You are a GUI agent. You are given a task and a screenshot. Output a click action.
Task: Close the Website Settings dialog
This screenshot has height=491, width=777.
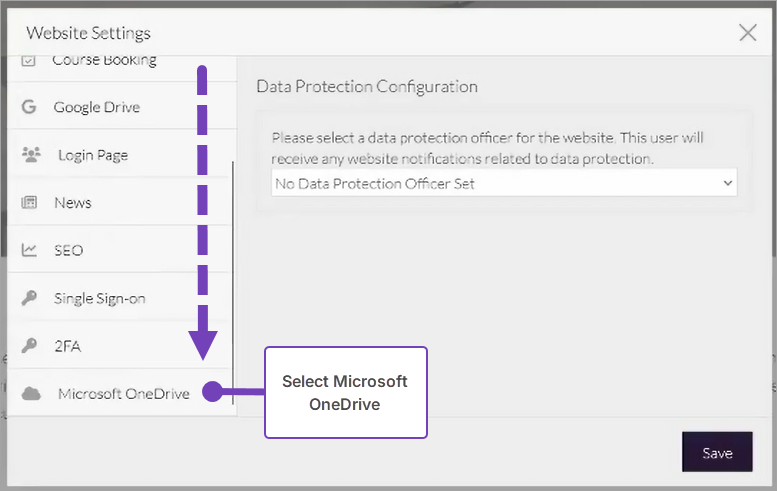[x=747, y=33]
